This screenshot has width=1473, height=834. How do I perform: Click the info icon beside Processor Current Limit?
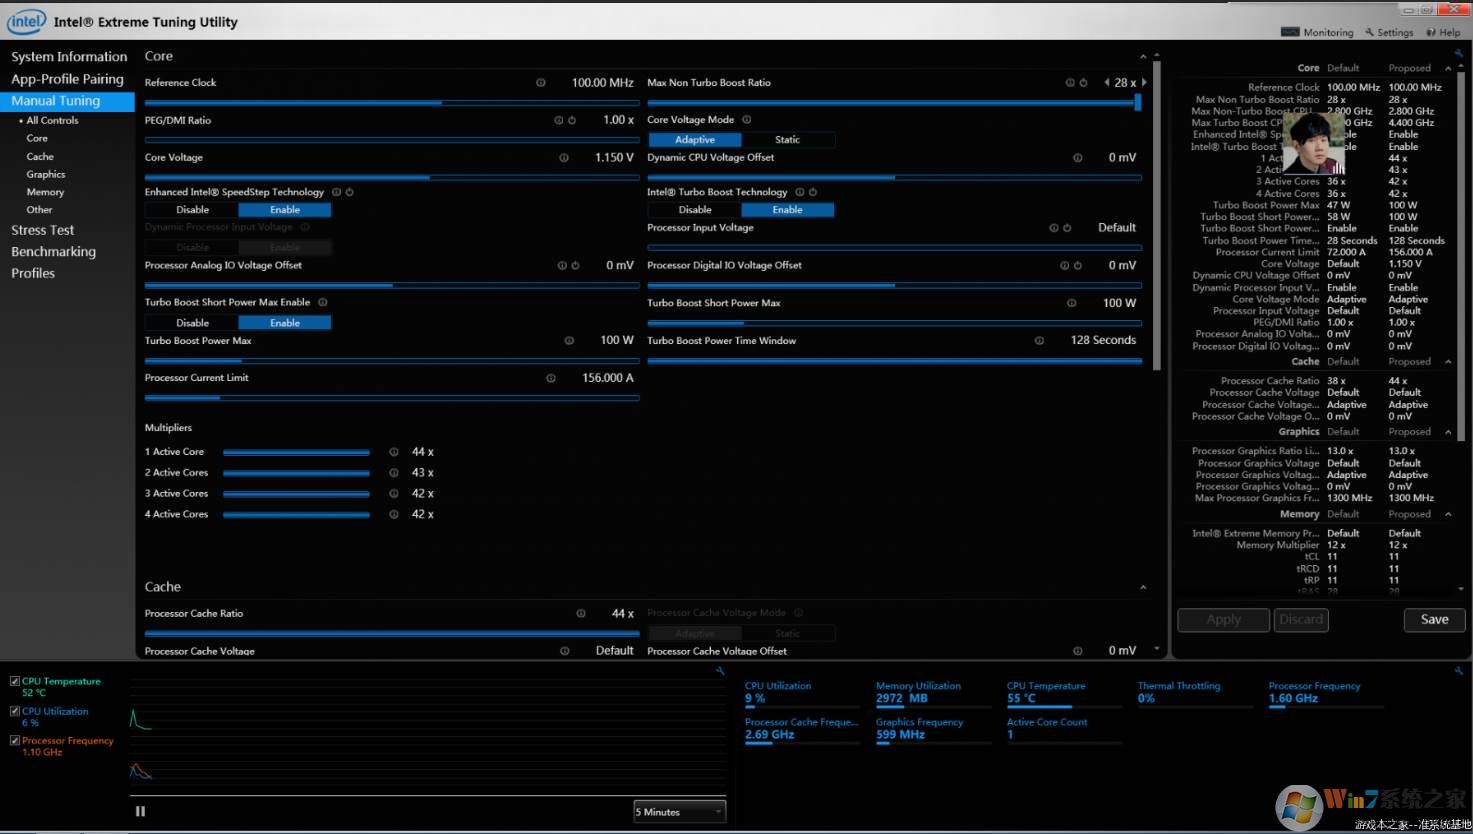pyautogui.click(x=551, y=378)
